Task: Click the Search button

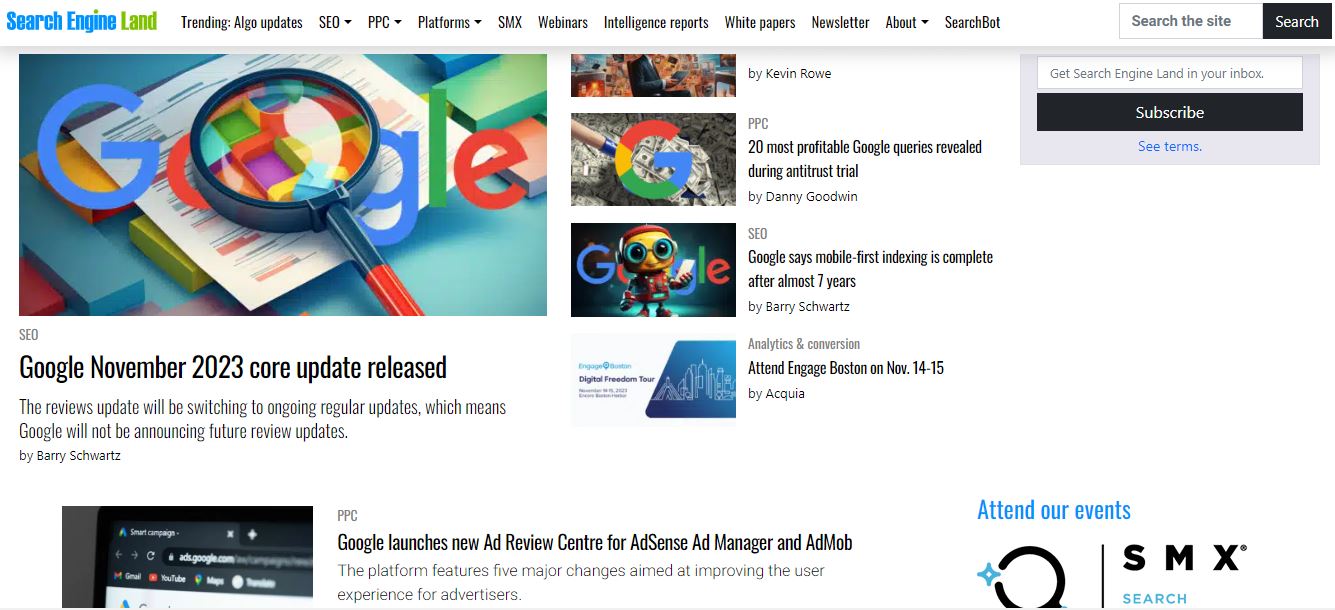Action: tap(1297, 21)
